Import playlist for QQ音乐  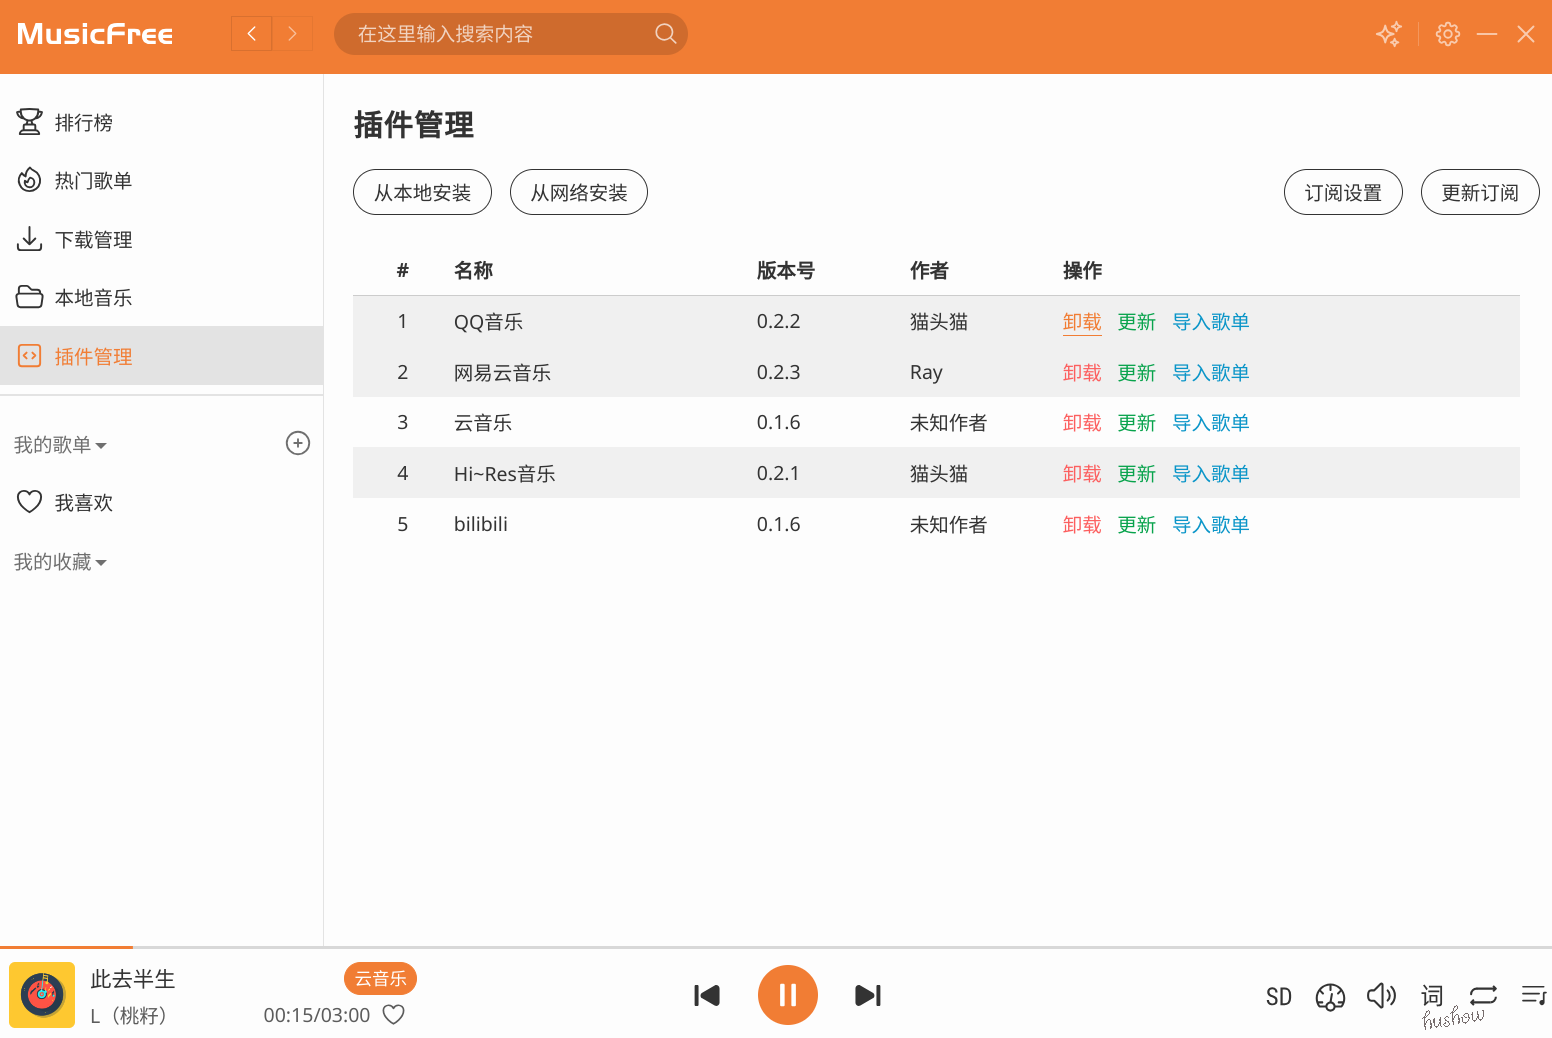point(1211,322)
